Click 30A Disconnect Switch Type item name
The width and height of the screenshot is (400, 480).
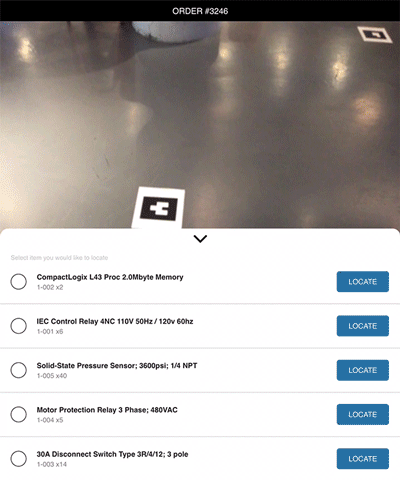click(112, 454)
